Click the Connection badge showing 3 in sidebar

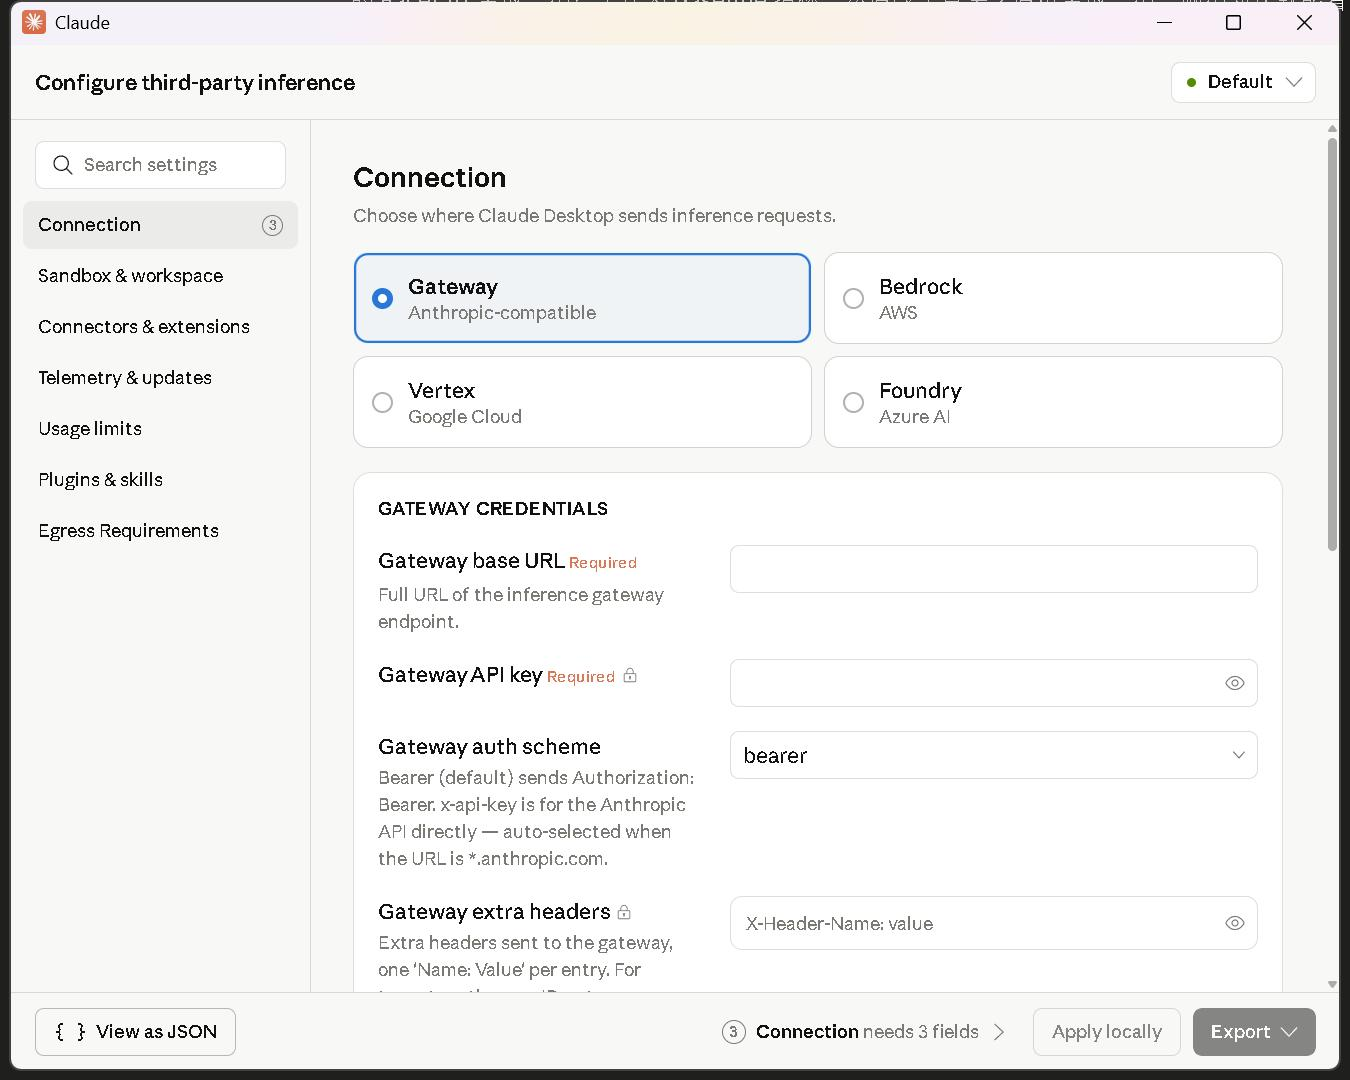[272, 225]
